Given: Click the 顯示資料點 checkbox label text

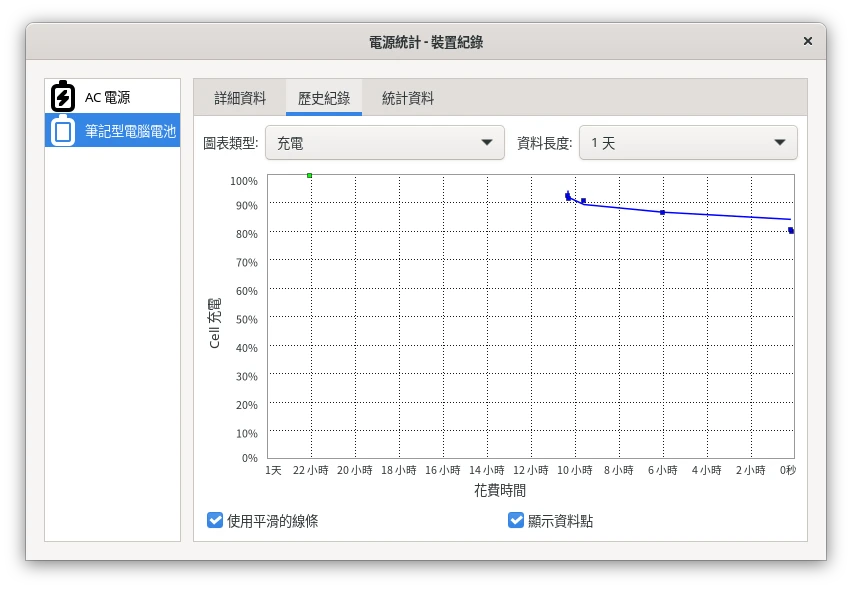Looking at the screenshot, I should click(560, 521).
